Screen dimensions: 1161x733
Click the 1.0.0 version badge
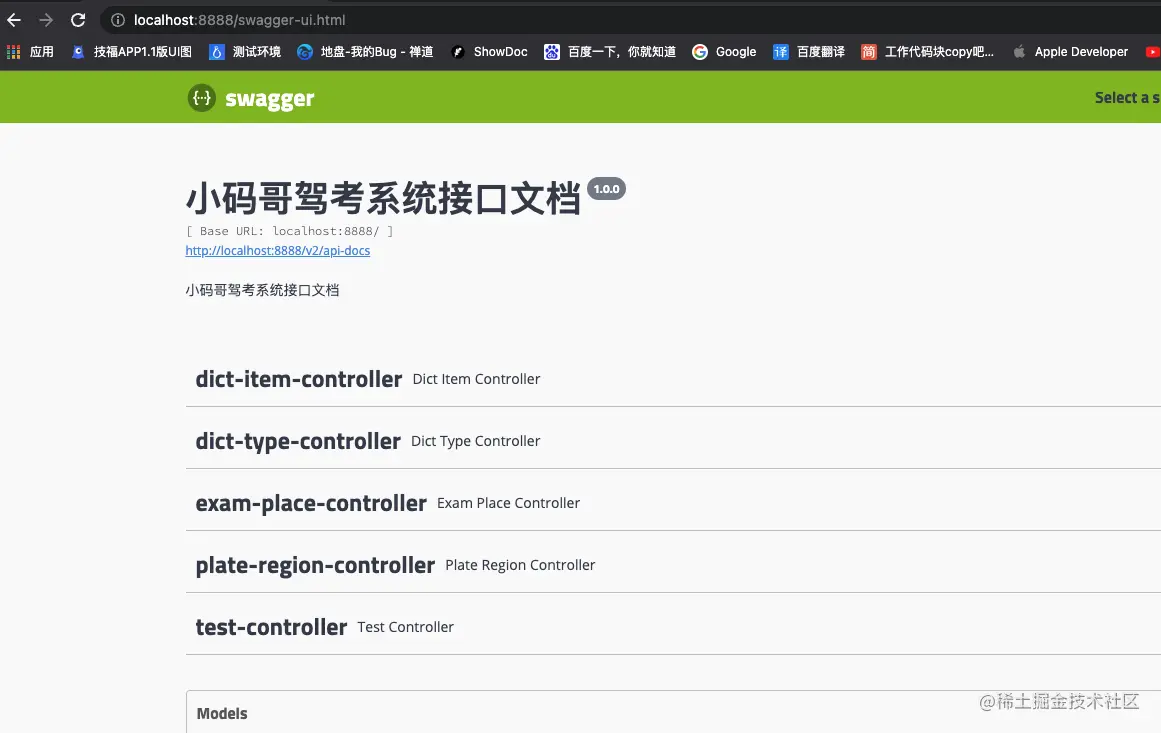(606, 189)
